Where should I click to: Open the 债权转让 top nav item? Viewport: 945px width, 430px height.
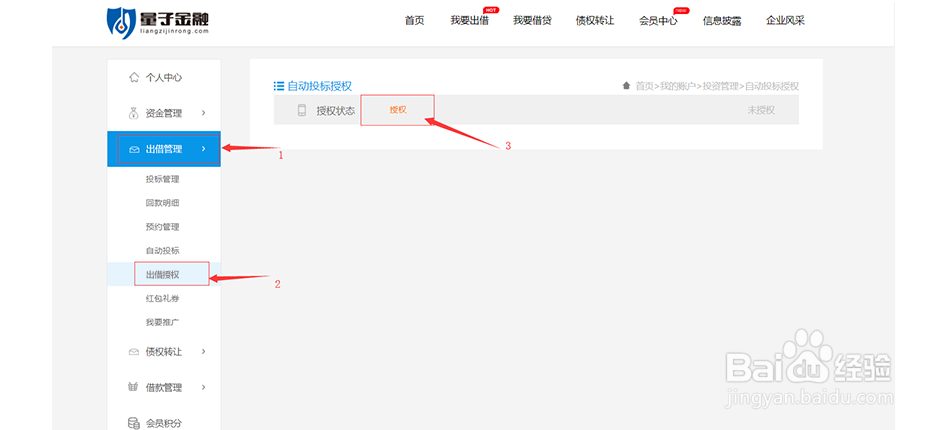tap(595, 21)
